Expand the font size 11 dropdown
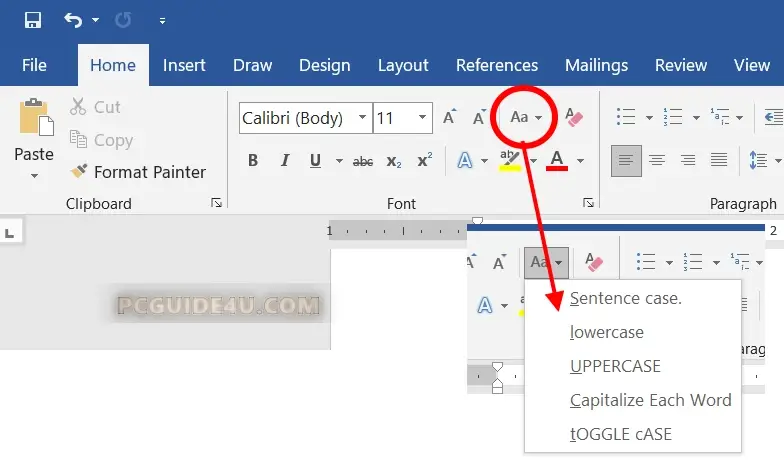Image resolution: width=784 pixels, height=464 pixels. (x=423, y=118)
